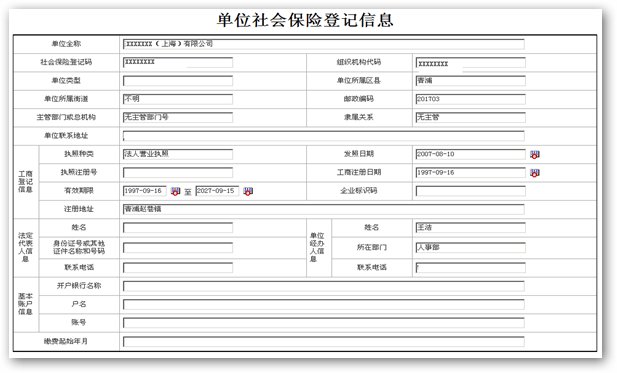Click the 发照日期 date field 2007-08-10

point(471,154)
